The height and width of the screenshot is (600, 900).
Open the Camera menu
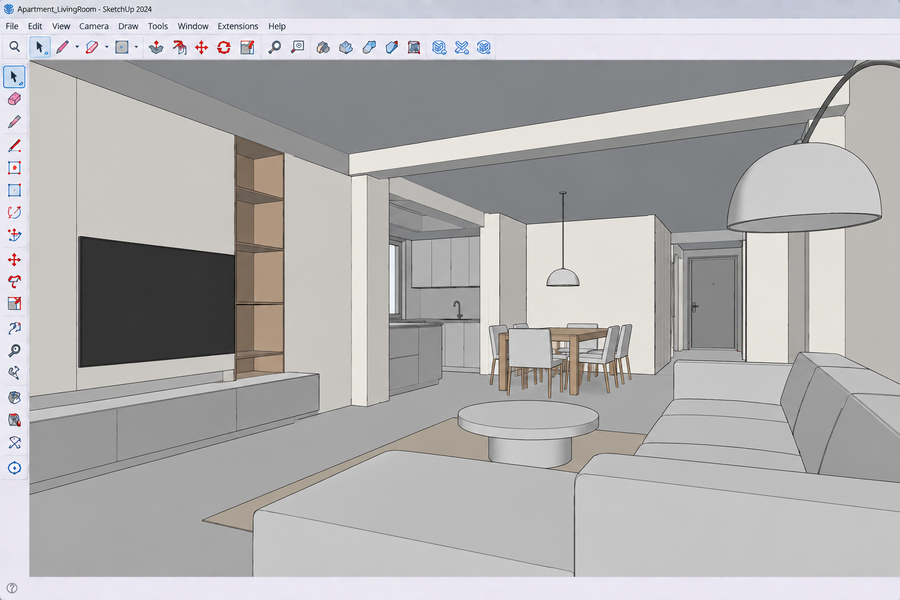tap(94, 26)
